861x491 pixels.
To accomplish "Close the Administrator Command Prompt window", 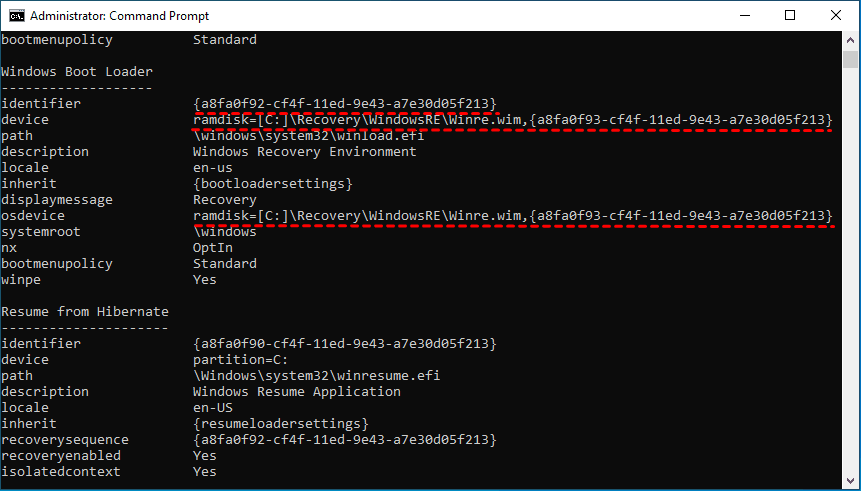I will point(836,16).
